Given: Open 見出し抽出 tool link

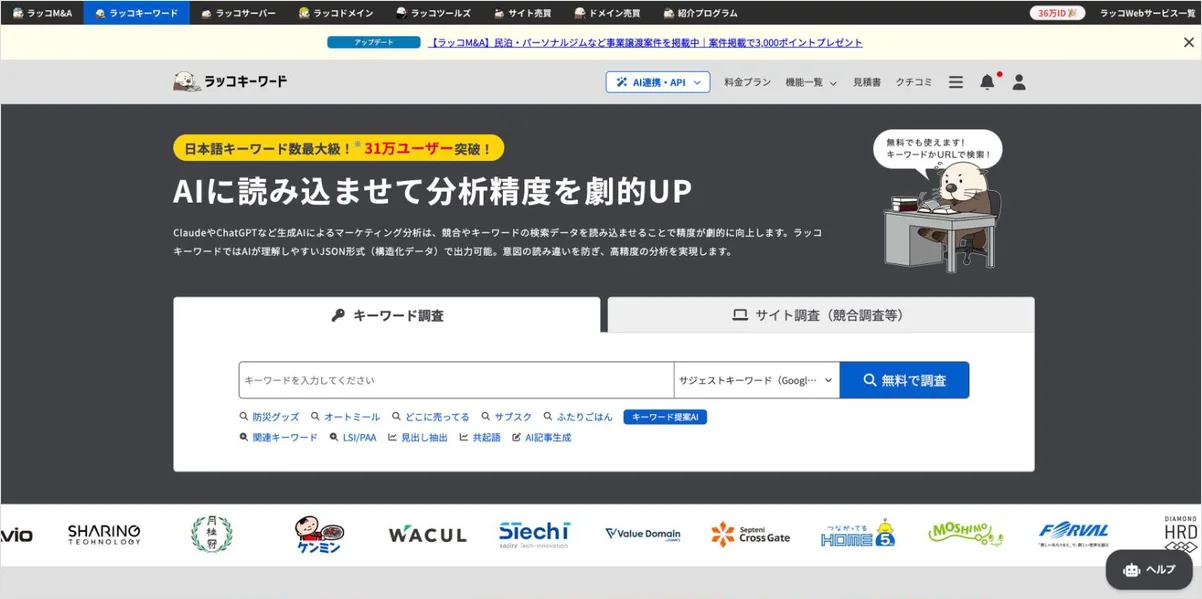Looking at the screenshot, I should click(x=418, y=438).
